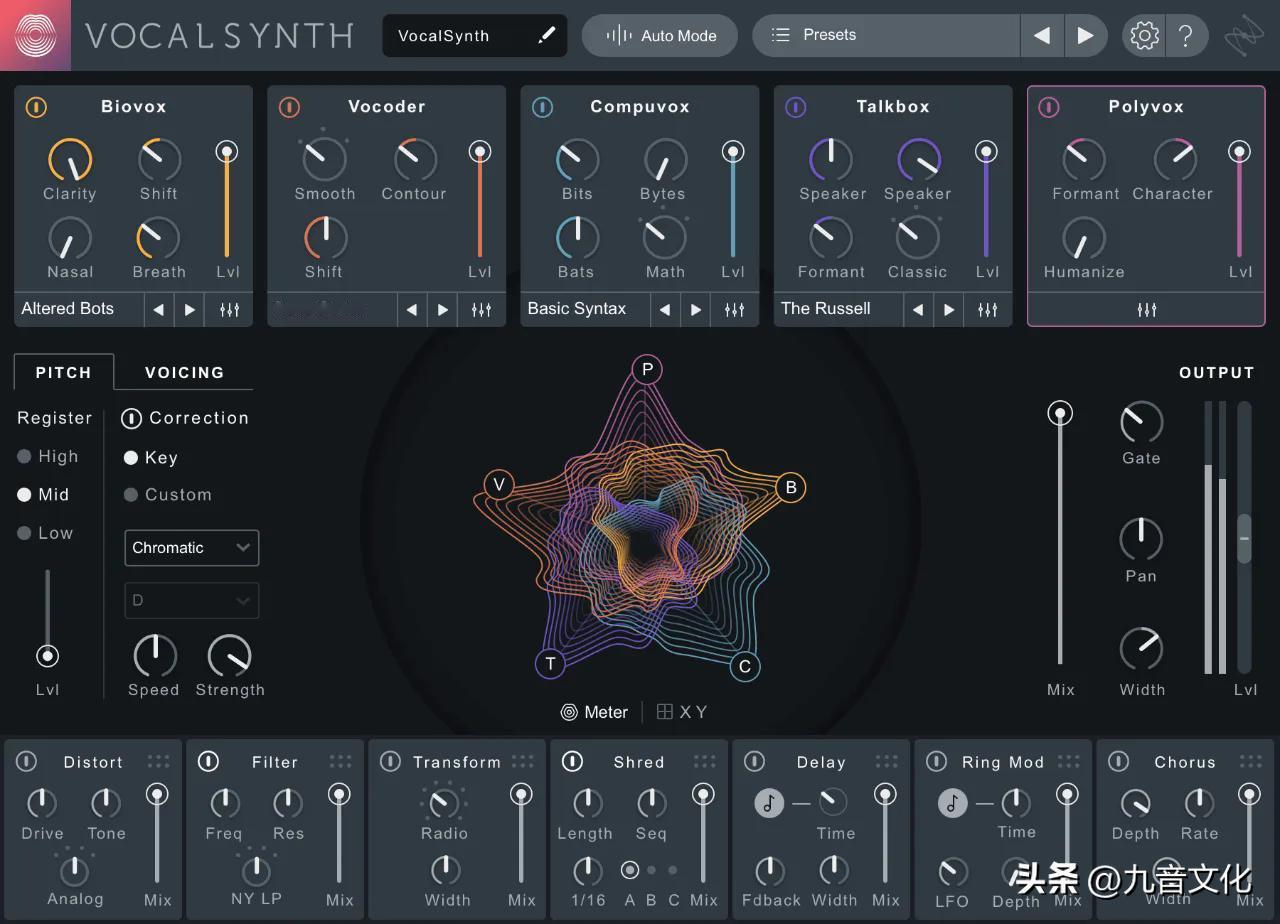Viewport: 1280px width, 924px height.
Task: Adjust the Biovox Lvl slider handle
Action: (x=227, y=152)
